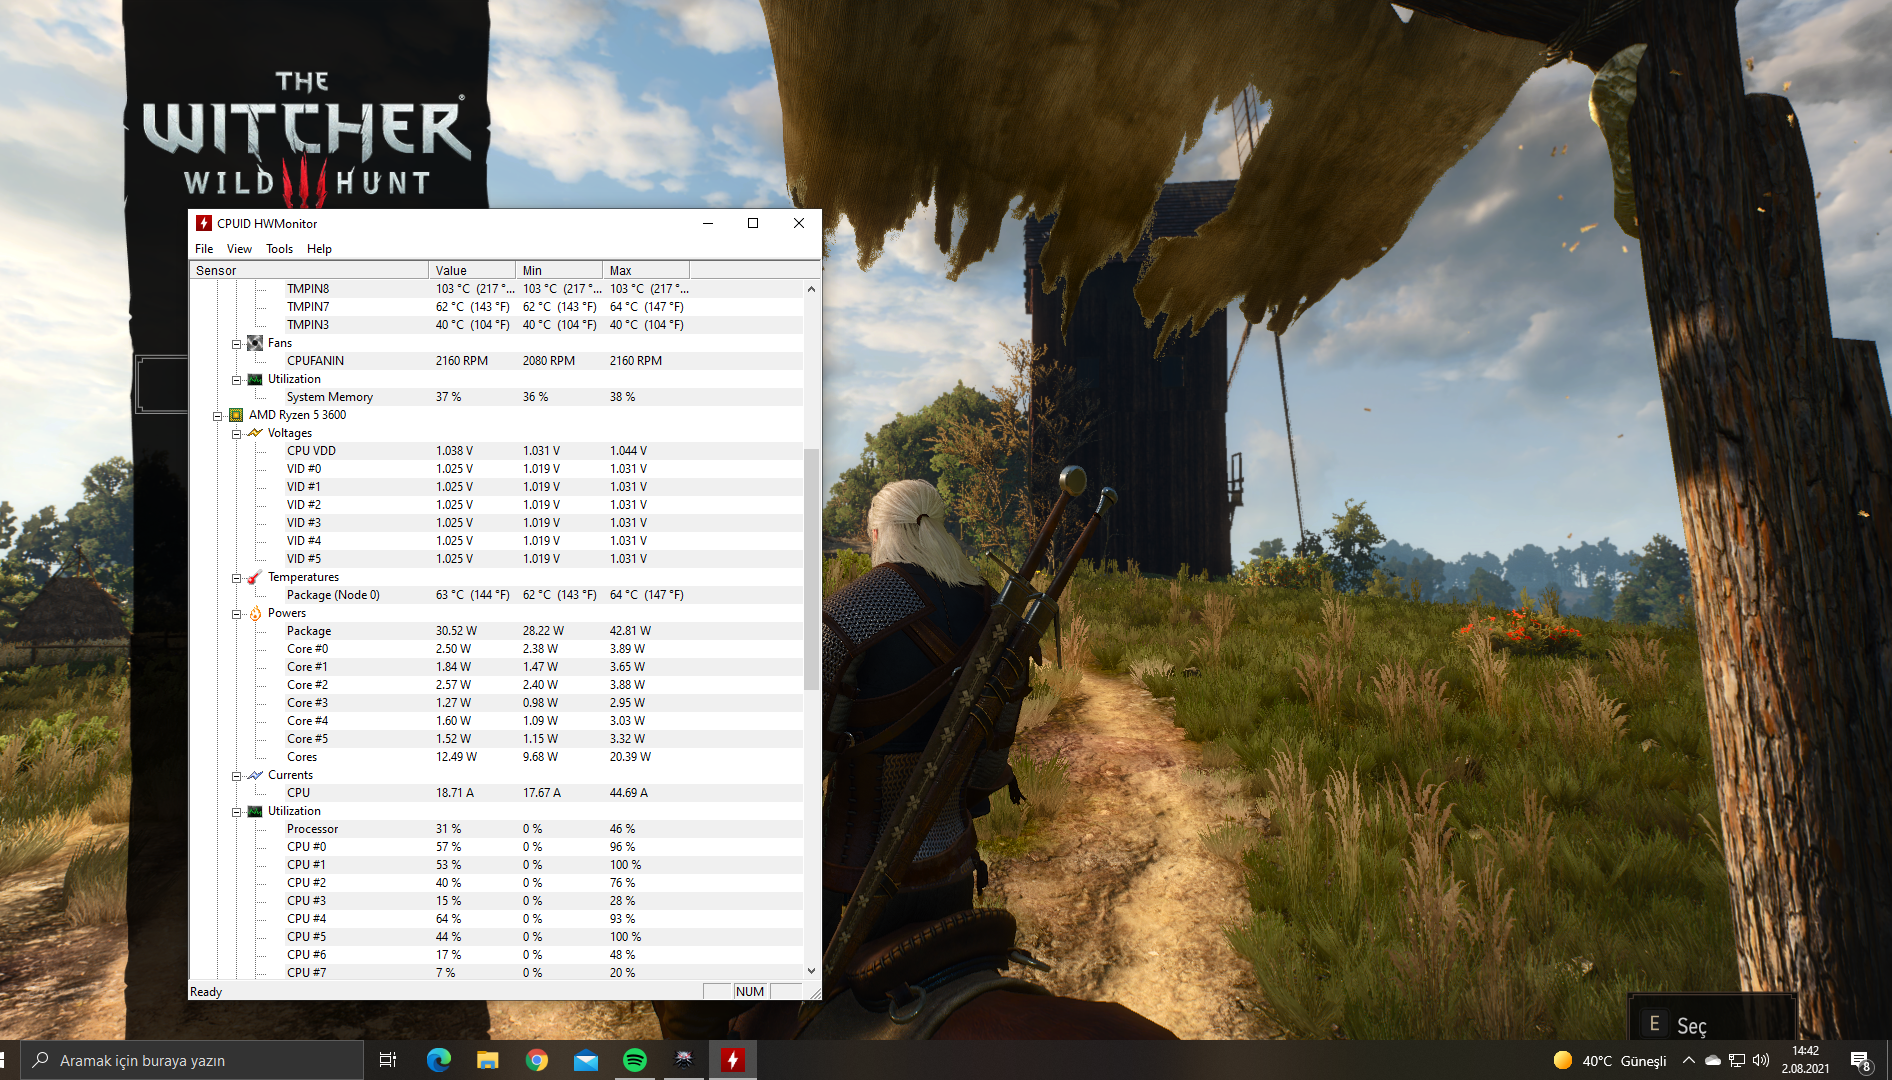Minimize the HWMonitor window
The height and width of the screenshot is (1080, 1892).
click(708, 223)
